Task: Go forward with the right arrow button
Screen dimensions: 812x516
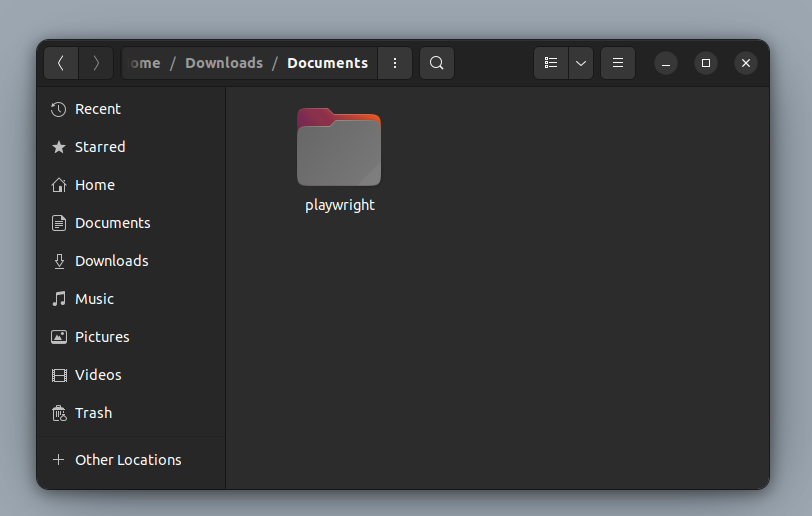Action: point(96,63)
